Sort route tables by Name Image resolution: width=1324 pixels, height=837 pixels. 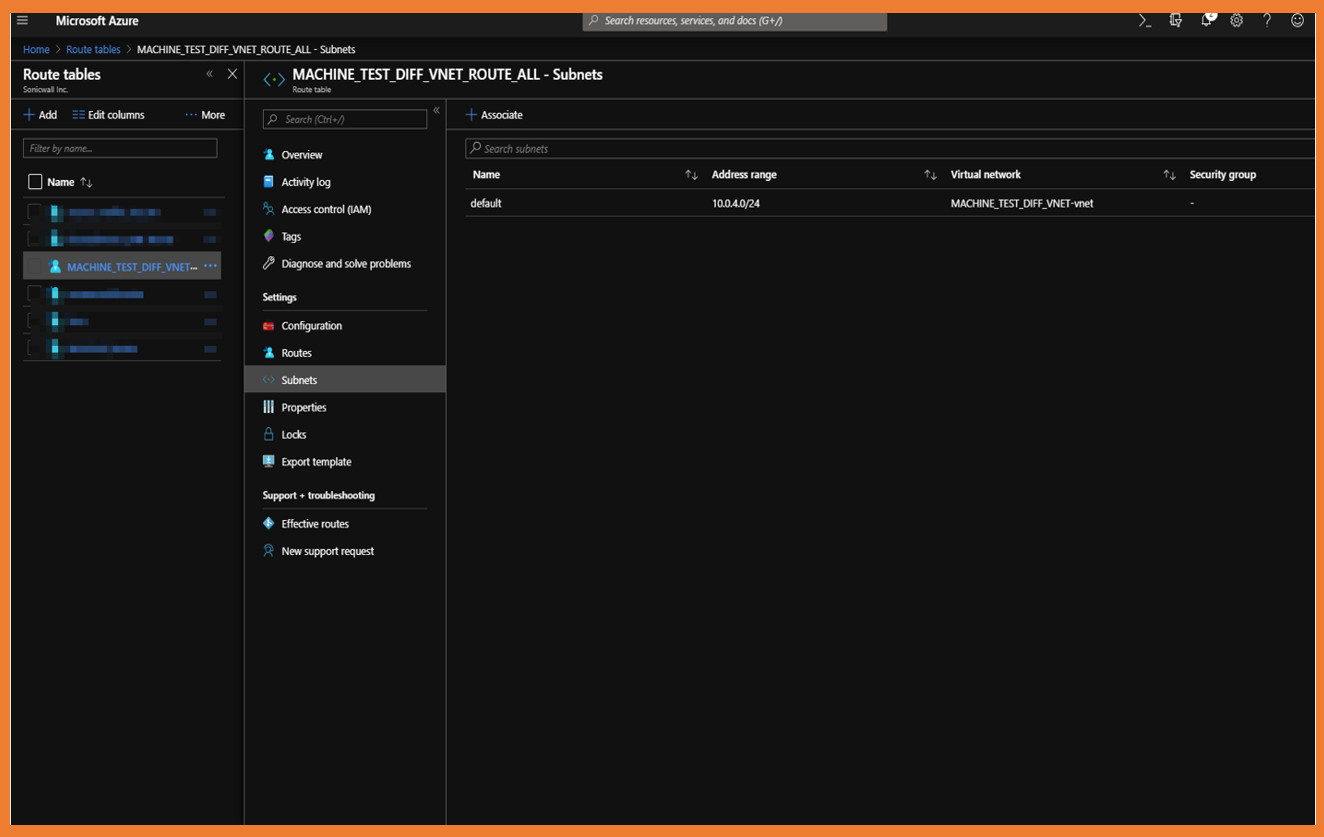coord(86,182)
